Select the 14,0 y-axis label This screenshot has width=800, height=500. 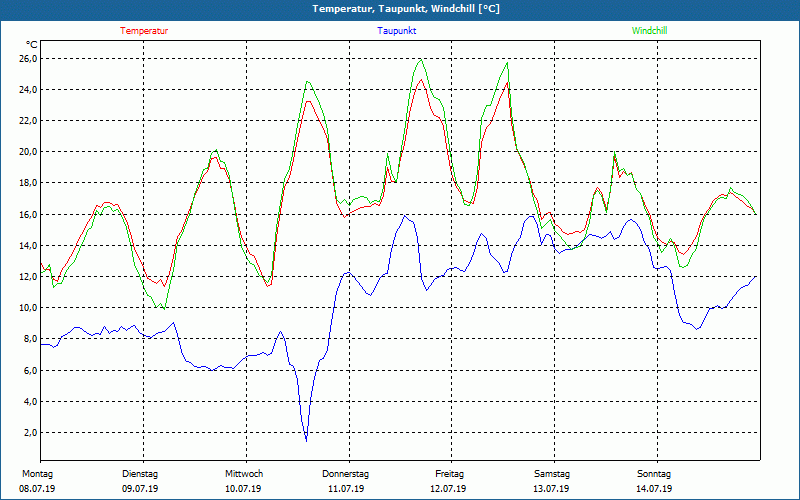tap(28, 245)
